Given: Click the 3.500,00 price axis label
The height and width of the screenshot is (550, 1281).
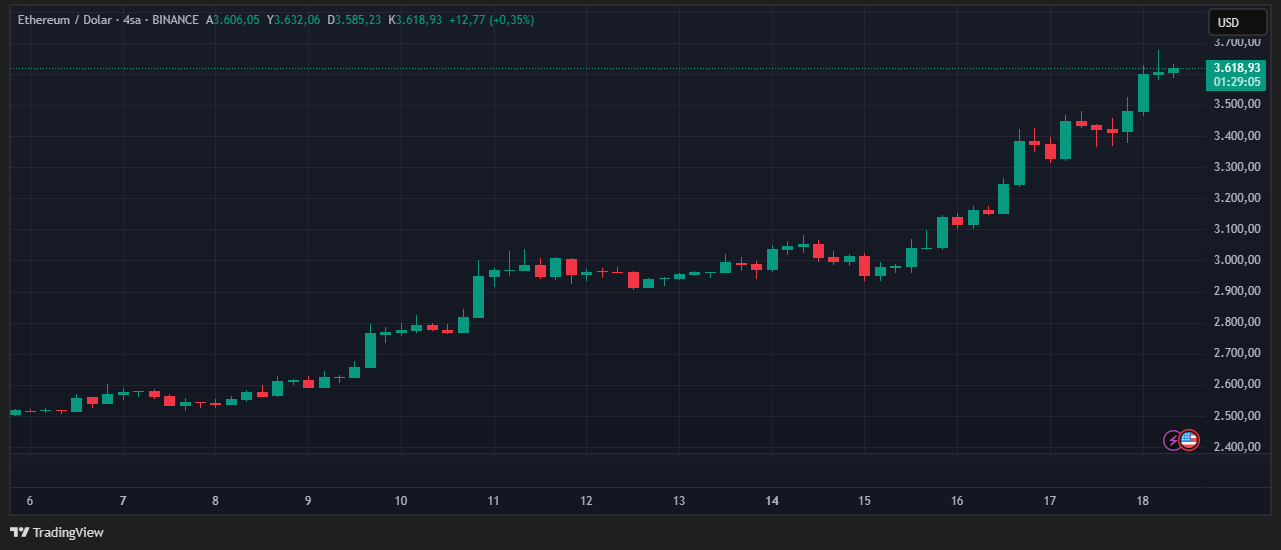Looking at the screenshot, I should pos(1236,105).
